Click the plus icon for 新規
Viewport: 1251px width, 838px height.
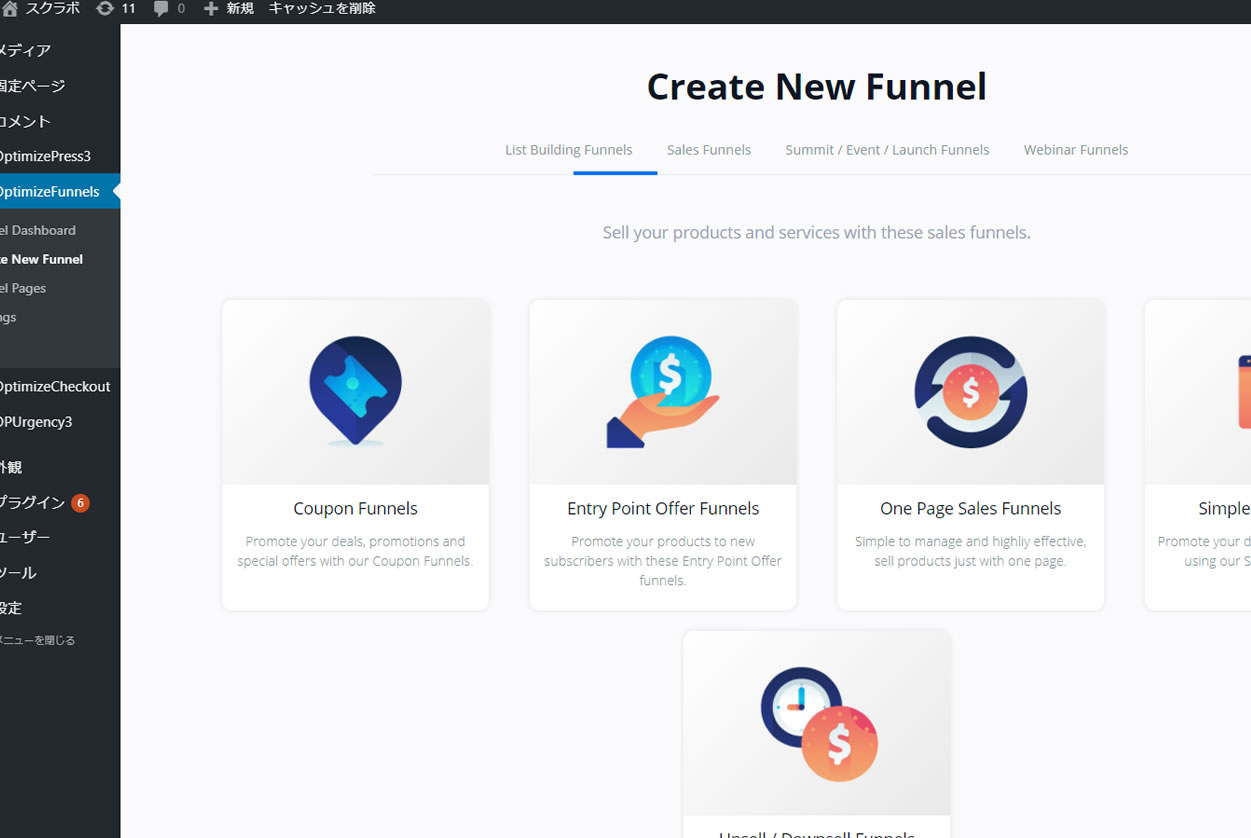pyautogui.click(x=211, y=9)
